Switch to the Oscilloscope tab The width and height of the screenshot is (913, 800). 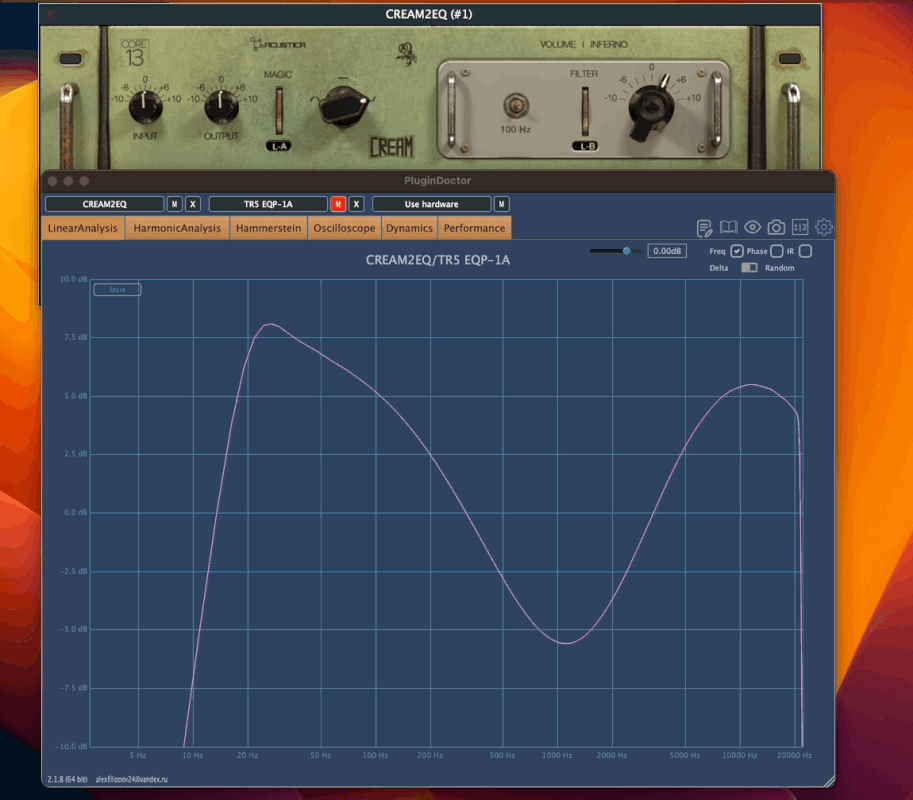pos(344,228)
